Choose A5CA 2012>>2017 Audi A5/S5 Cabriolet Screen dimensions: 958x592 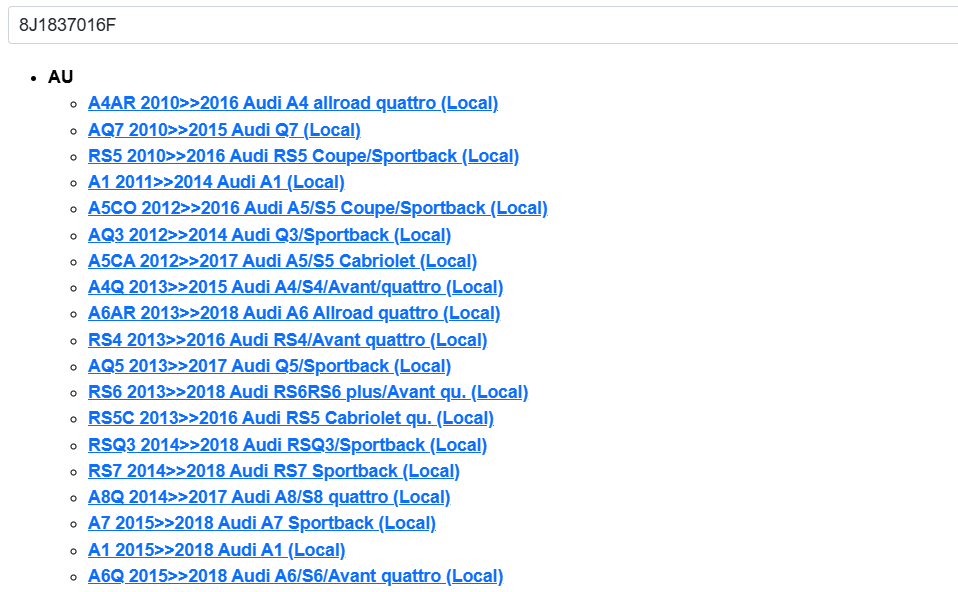click(282, 261)
